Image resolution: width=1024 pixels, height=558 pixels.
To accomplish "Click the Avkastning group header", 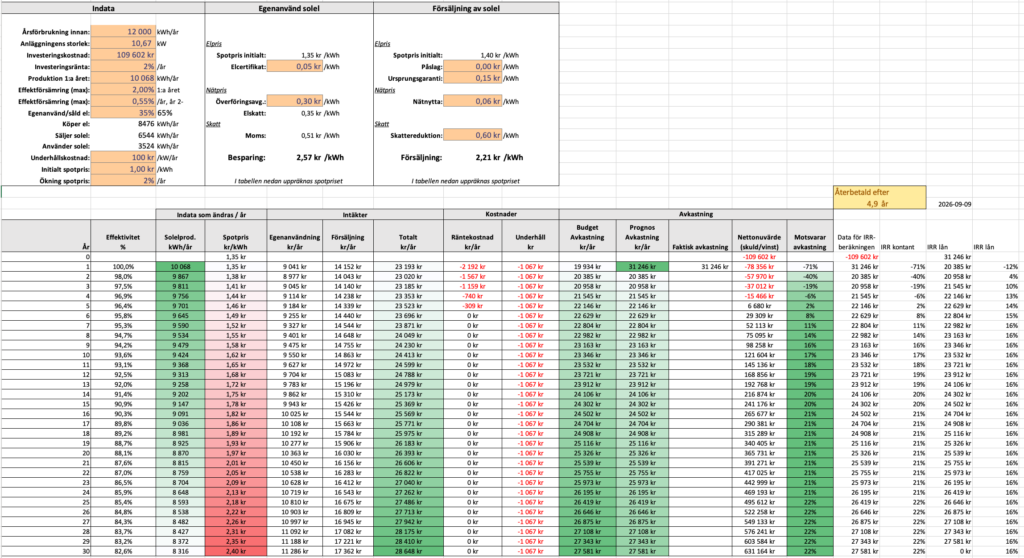I will click(x=696, y=214).
